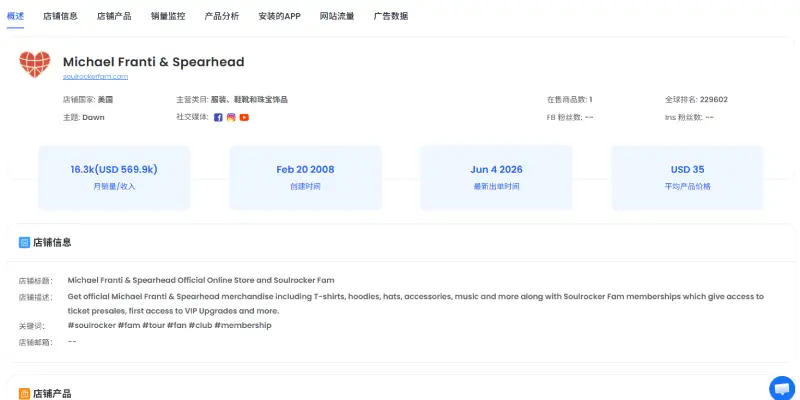The height and width of the screenshot is (400, 800).
Task: Switch to the 概述 tab
Action: [15, 16]
